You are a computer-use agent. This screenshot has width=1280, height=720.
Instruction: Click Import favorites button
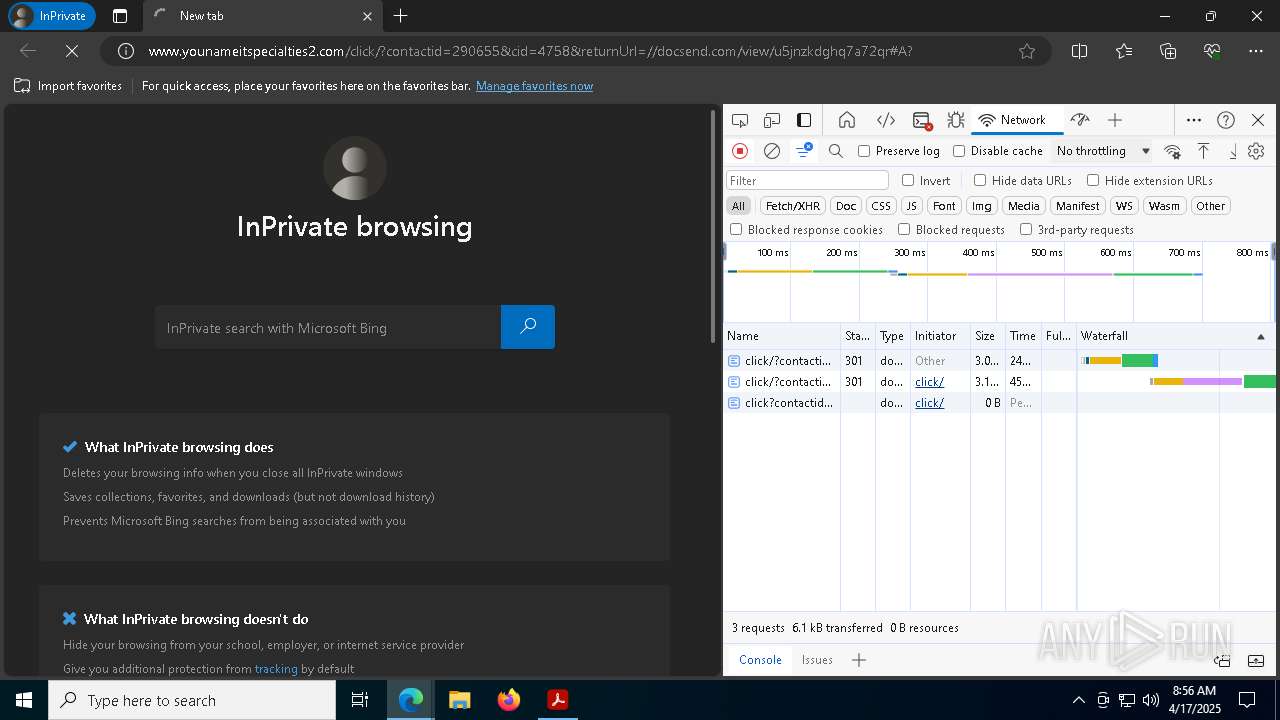(x=68, y=86)
